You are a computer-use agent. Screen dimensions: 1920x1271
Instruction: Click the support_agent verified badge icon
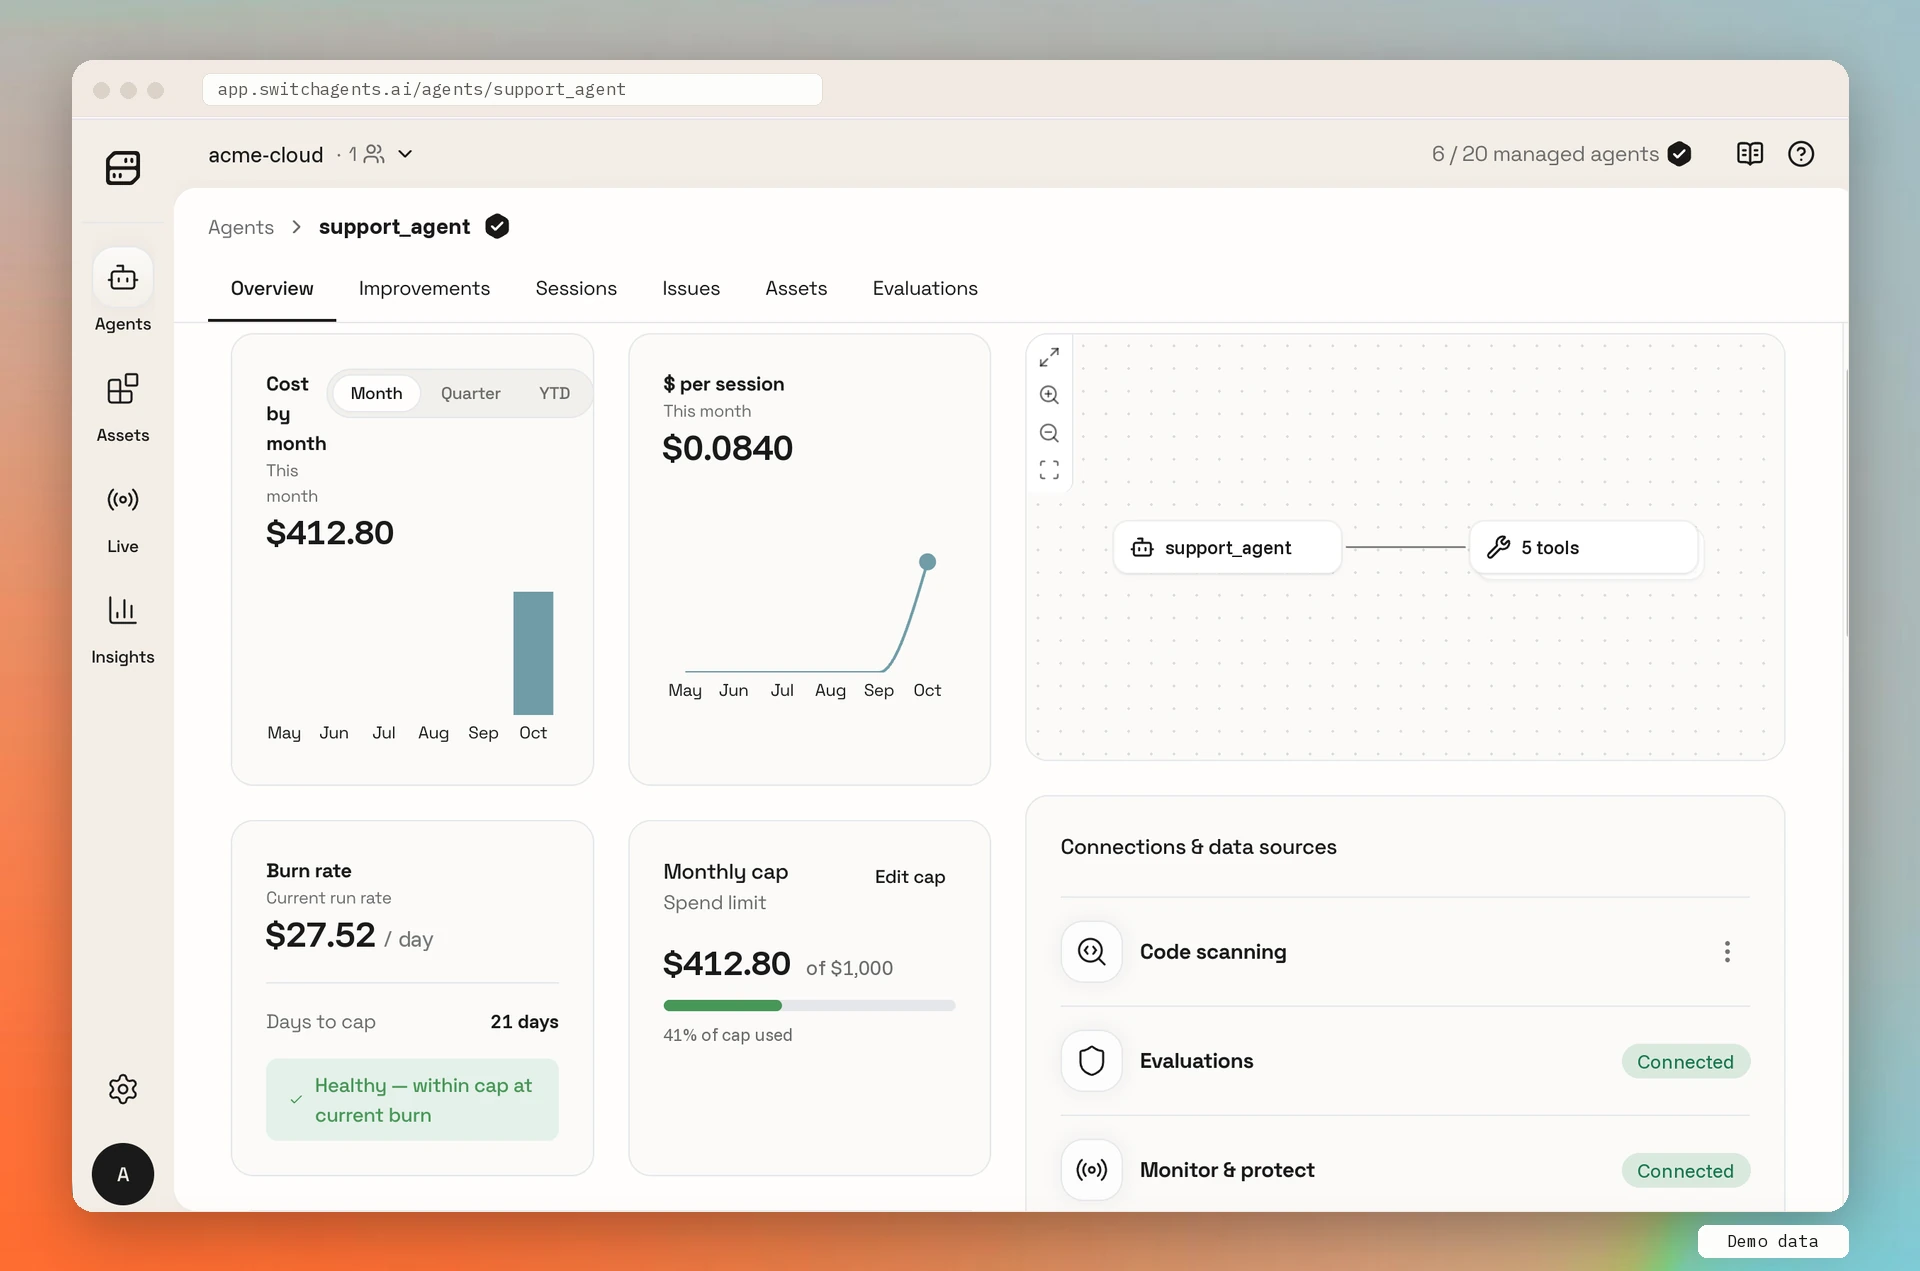pyautogui.click(x=497, y=227)
